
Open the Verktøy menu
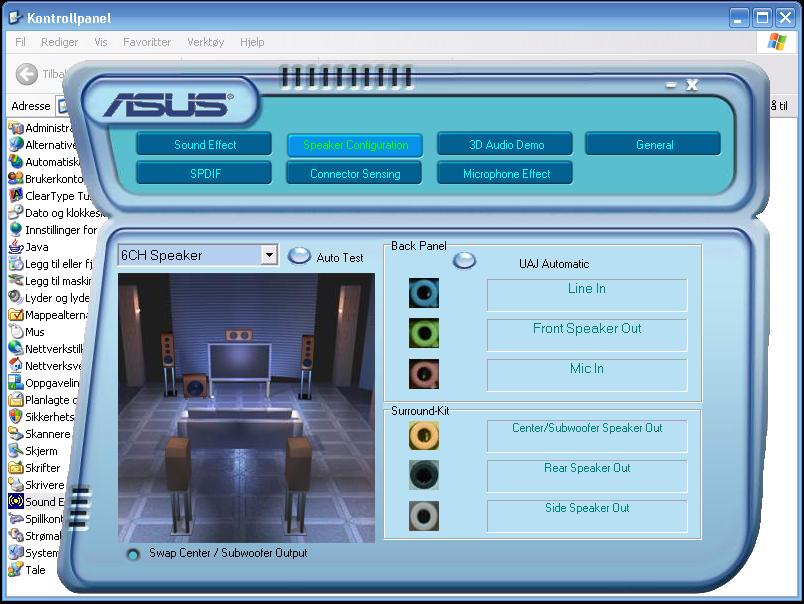206,42
